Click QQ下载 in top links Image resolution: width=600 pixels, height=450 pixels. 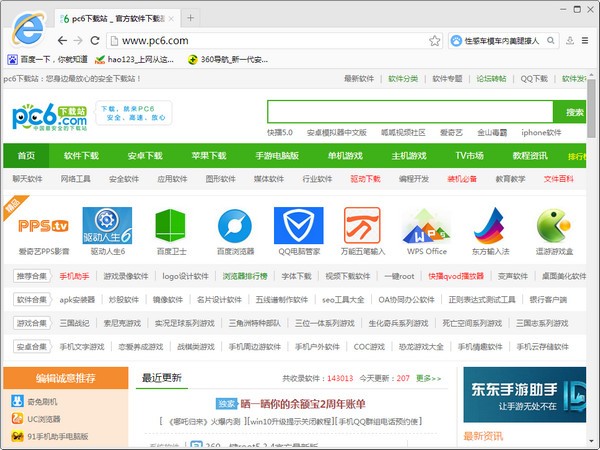pos(534,79)
